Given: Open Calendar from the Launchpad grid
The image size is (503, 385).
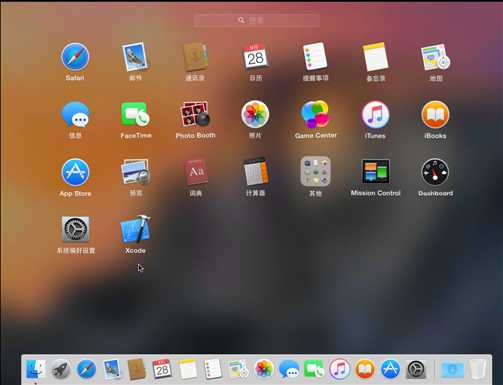Looking at the screenshot, I should coord(255,57).
